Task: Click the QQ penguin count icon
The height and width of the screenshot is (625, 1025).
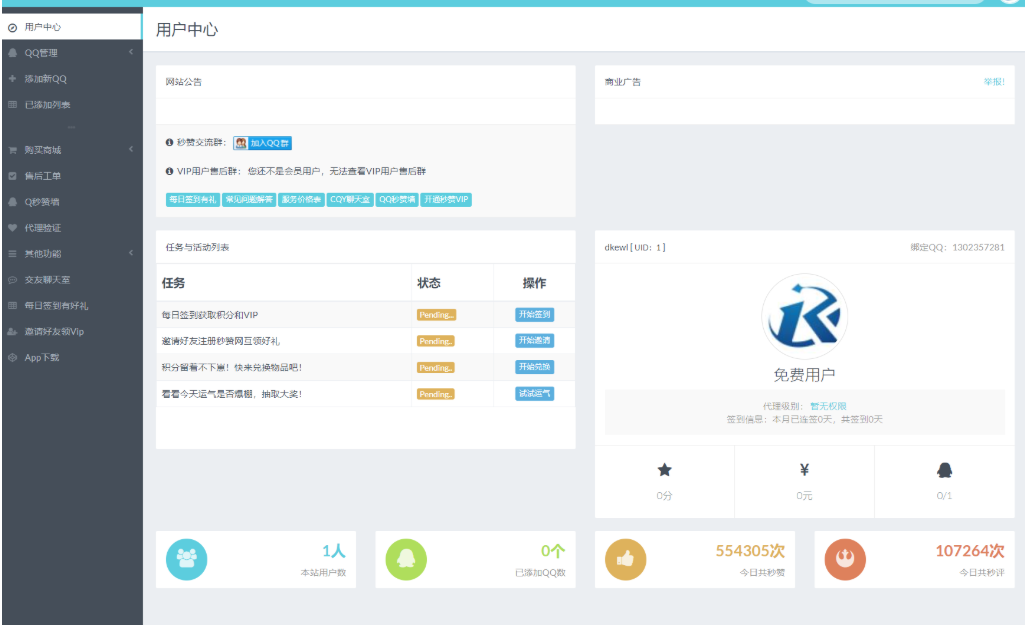Action: click(x=944, y=470)
